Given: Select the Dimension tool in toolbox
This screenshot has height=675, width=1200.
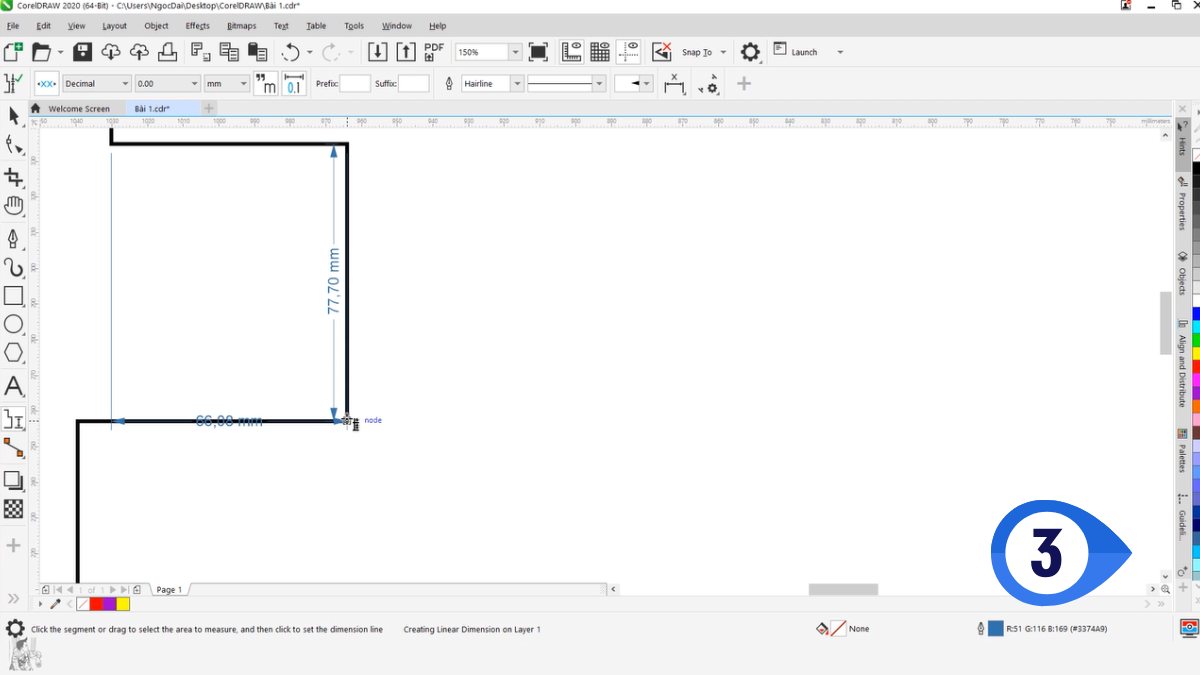Looking at the screenshot, I should [14, 418].
